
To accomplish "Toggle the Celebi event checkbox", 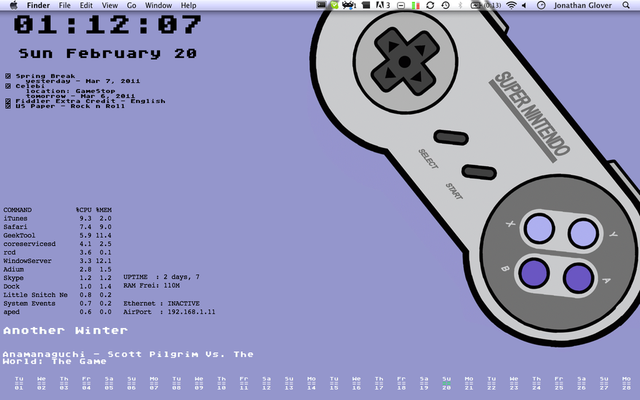I will pos(8,86).
